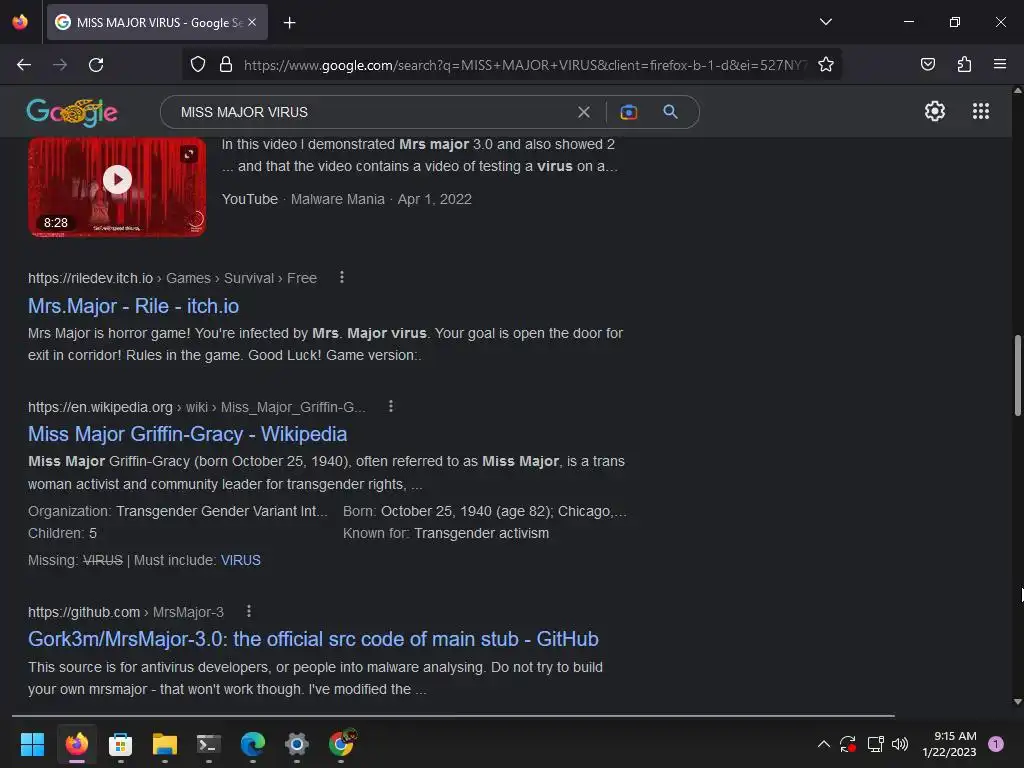The height and width of the screenshot is (768, 1024).
Task: Open Google quick settings gear
Action: (x=935, y=111)
